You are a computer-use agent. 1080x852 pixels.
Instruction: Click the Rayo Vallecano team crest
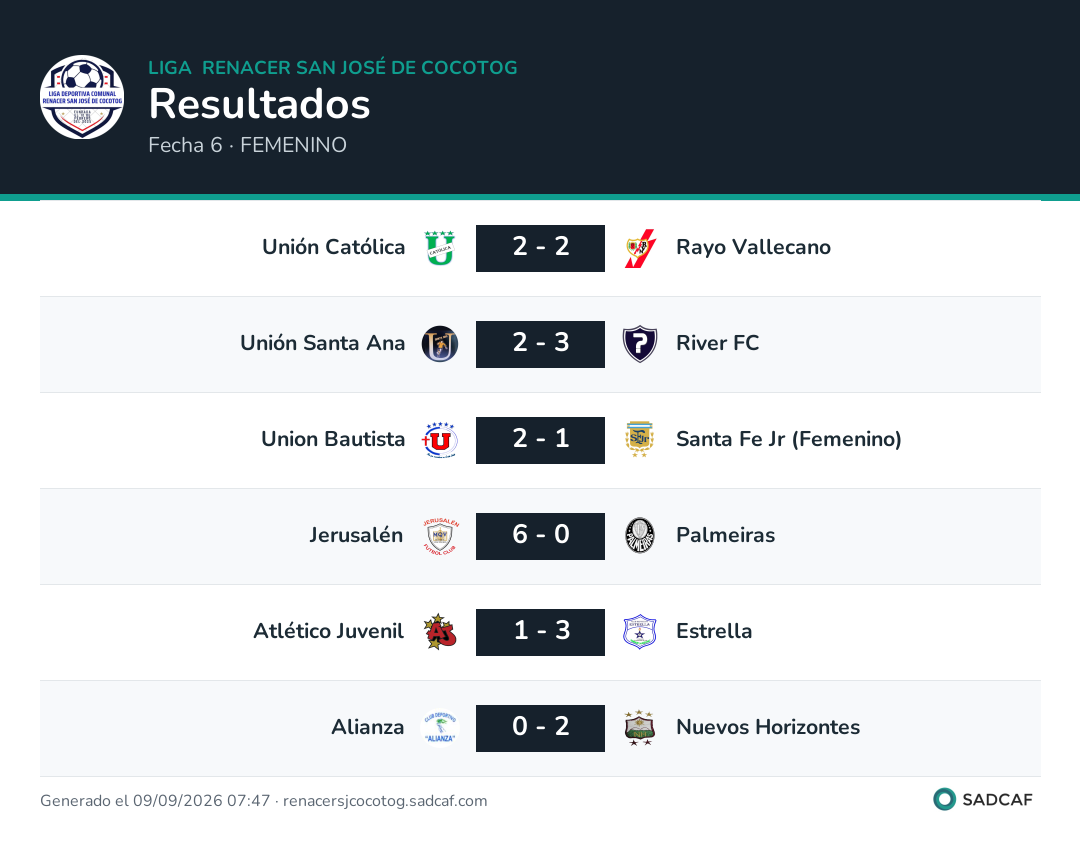pos(640,248)
